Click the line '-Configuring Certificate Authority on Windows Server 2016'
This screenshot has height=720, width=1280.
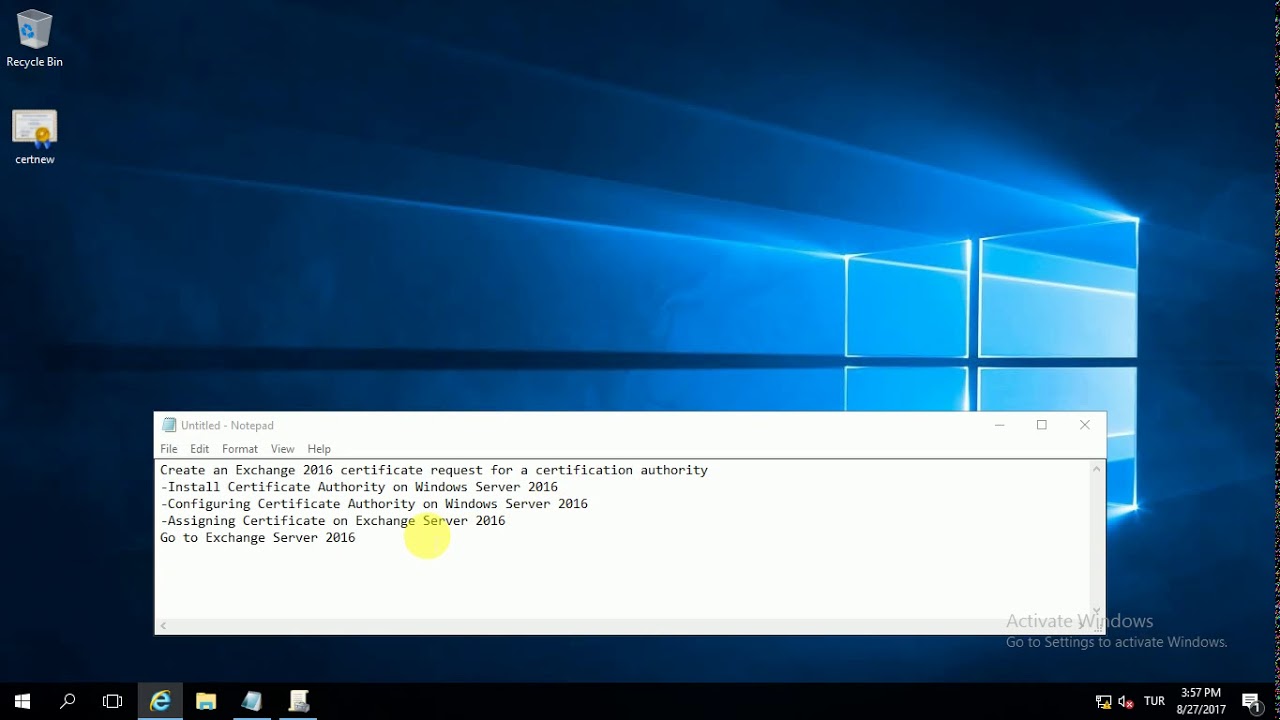click(x=374, y=504)
